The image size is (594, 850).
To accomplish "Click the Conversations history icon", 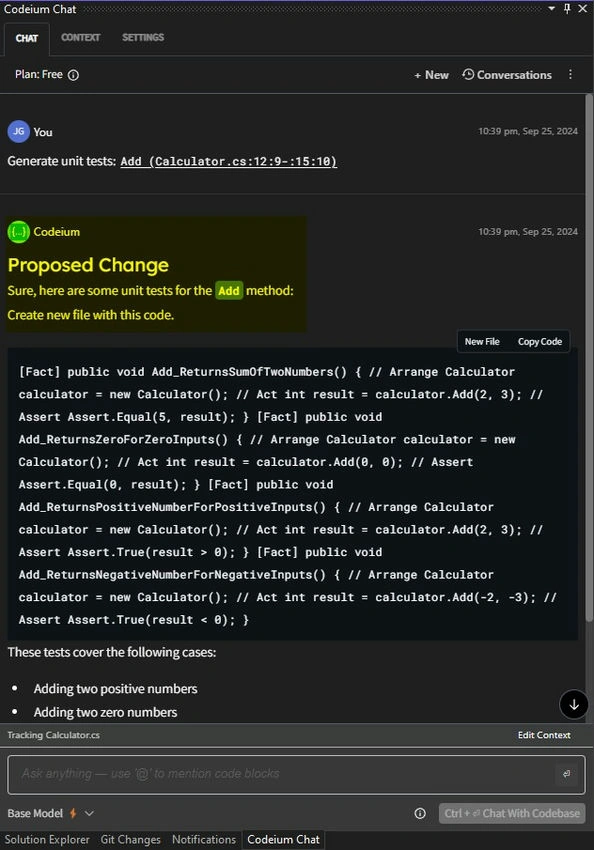I will point(468,74).
